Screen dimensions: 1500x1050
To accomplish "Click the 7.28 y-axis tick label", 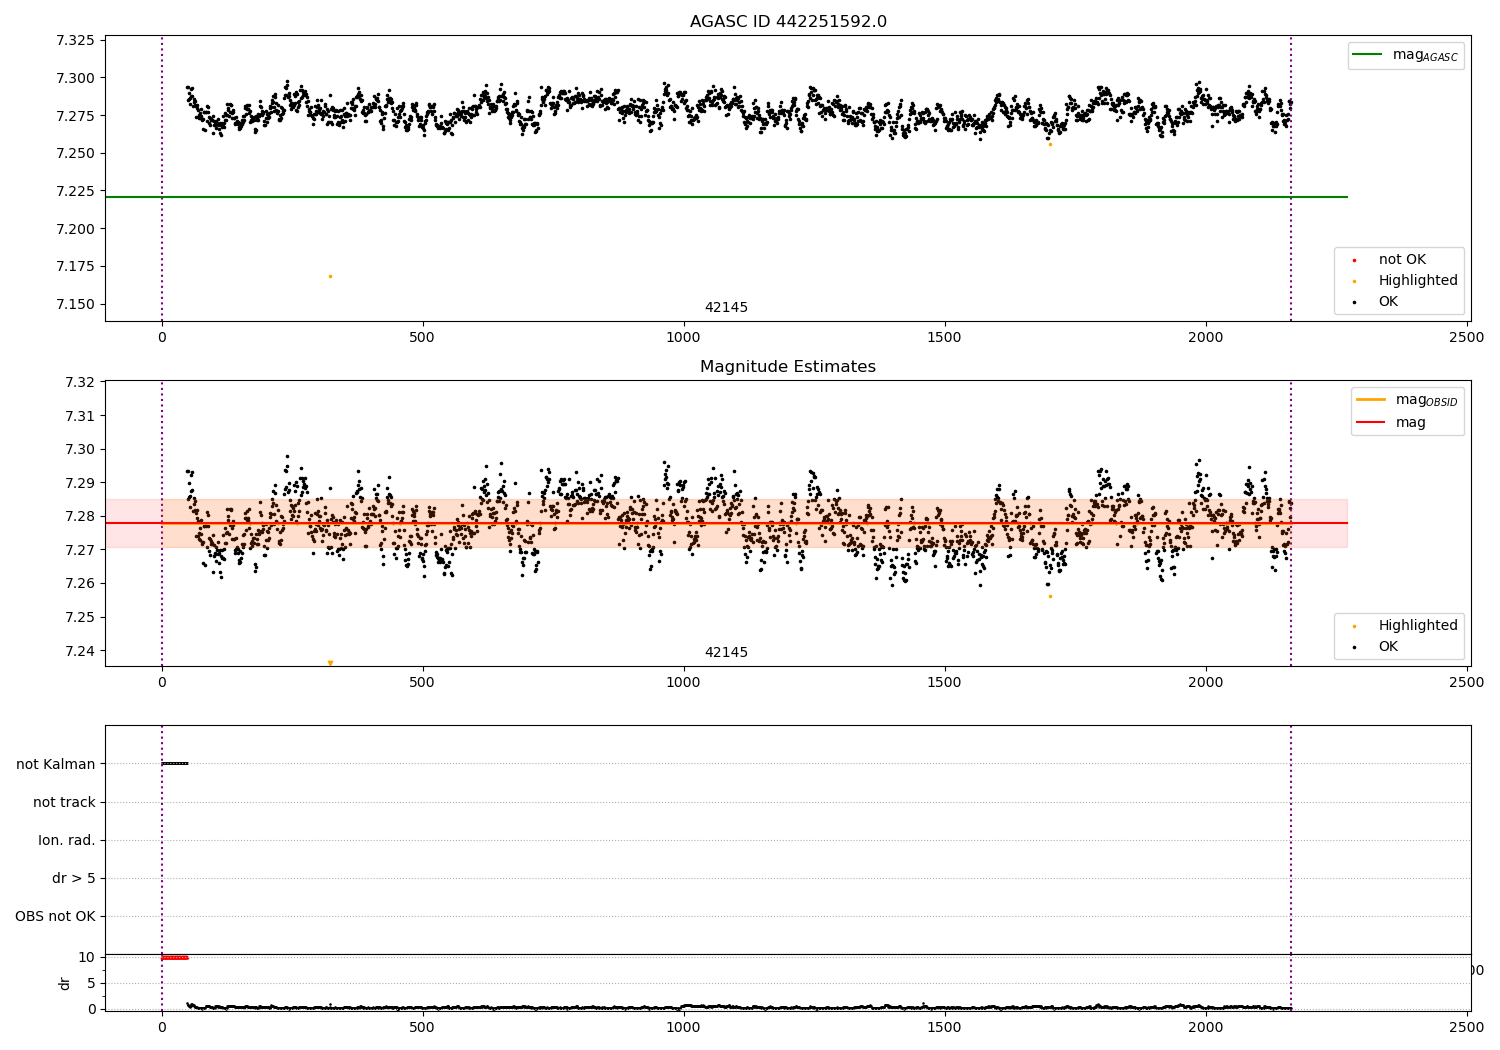I will pos(80,517).
